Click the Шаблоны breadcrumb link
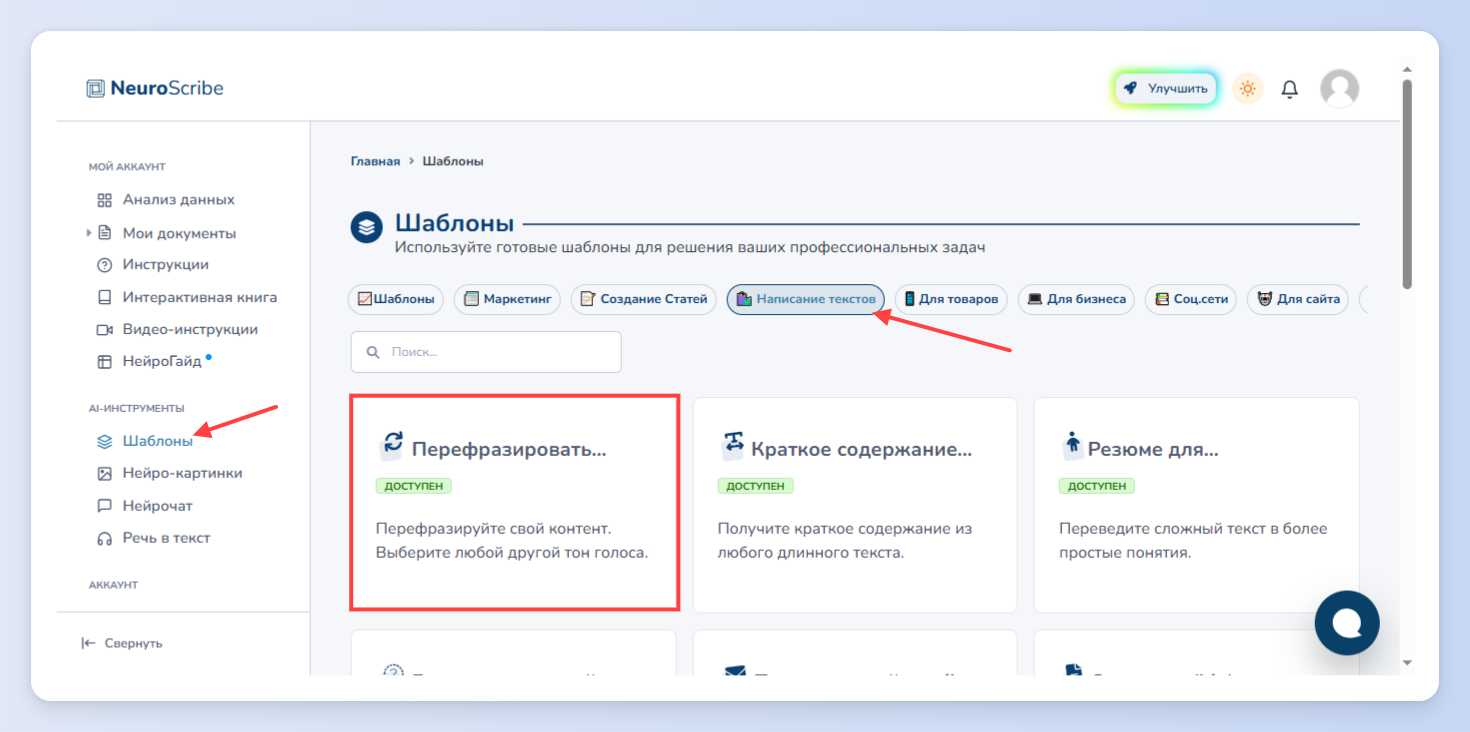The height and width of the screenshot is (732, 1470). [453, 161]
